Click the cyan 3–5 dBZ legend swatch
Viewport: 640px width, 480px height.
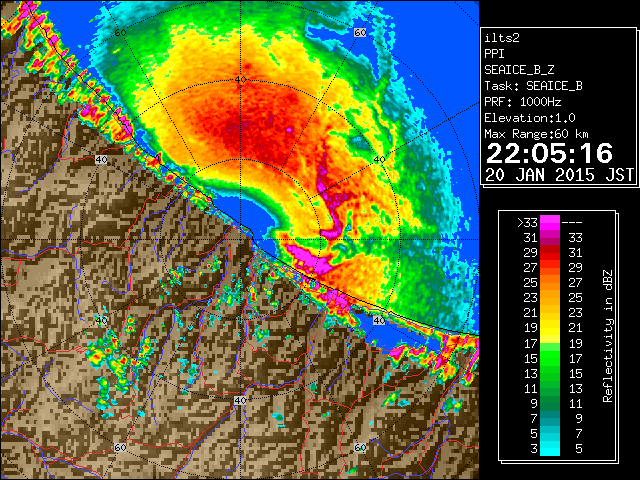[x=550, y=449]
